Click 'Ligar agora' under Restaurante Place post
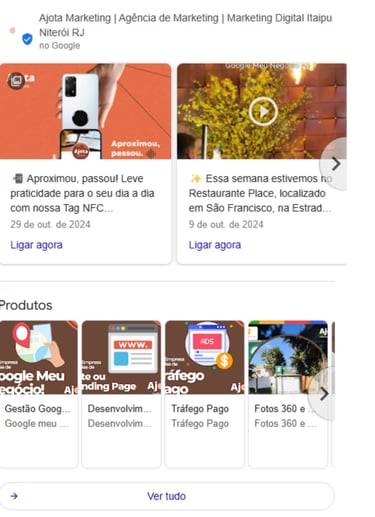375x517 pixels. [x=215, y=245]
